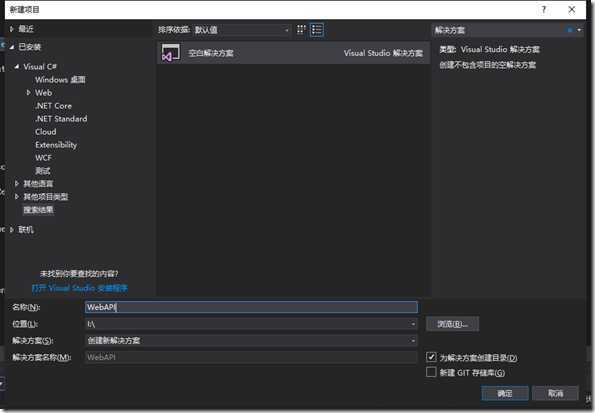Confirm with the 确定 button
Screen dimensions: 595x413
[505, 393]
